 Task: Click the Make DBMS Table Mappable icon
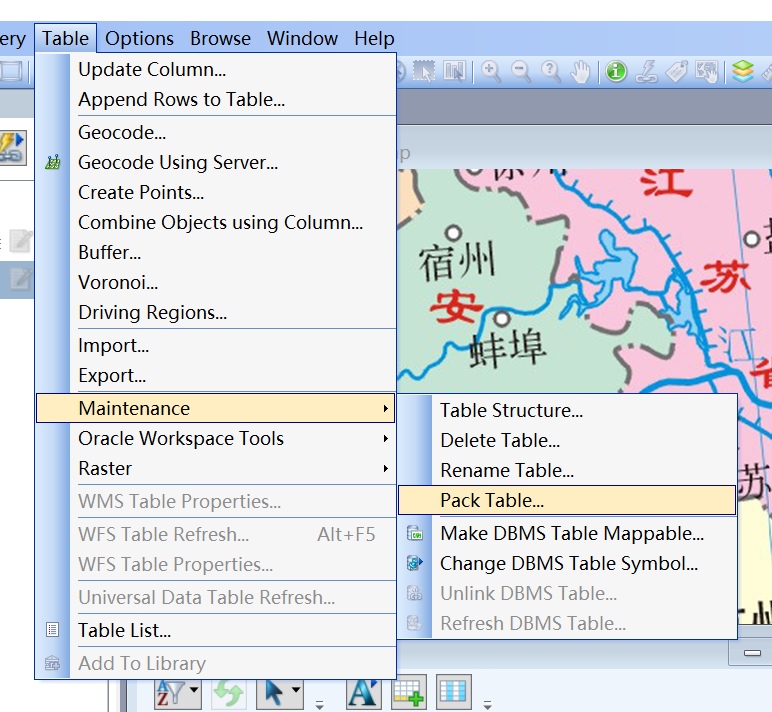[415, 533]
